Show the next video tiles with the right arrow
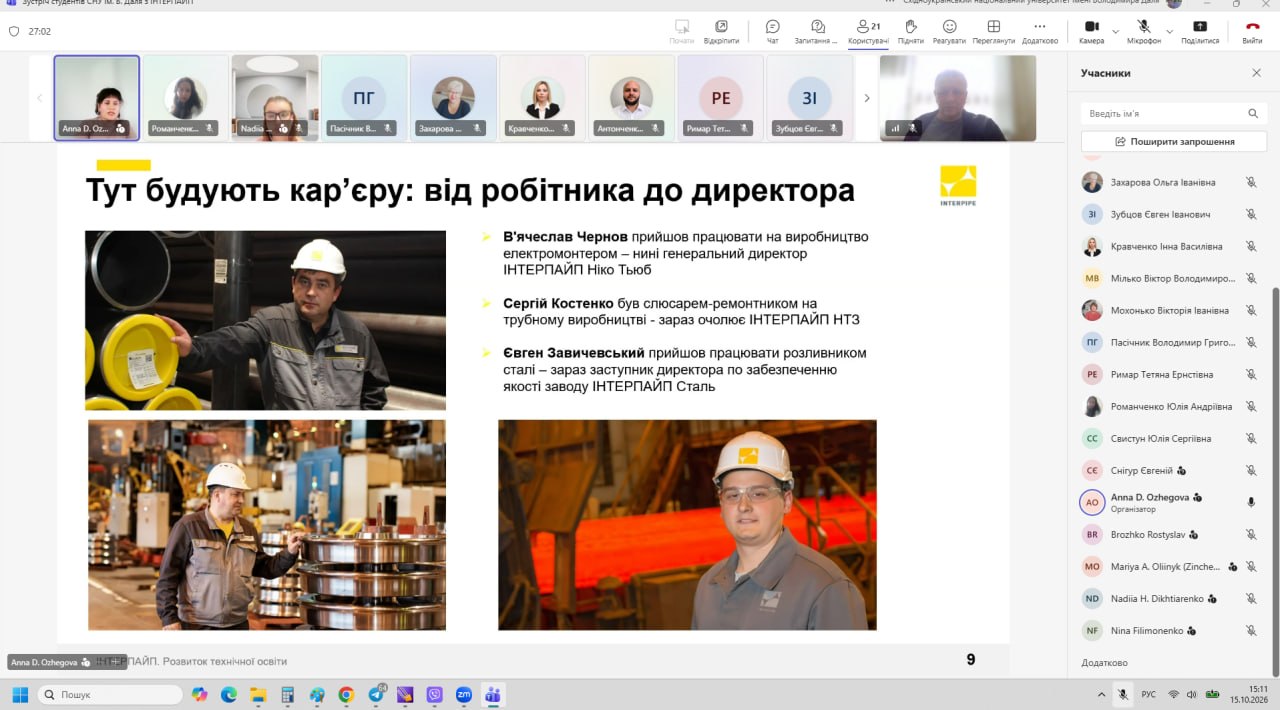This screenshot has height=710, width=1280. pos(867,98)
